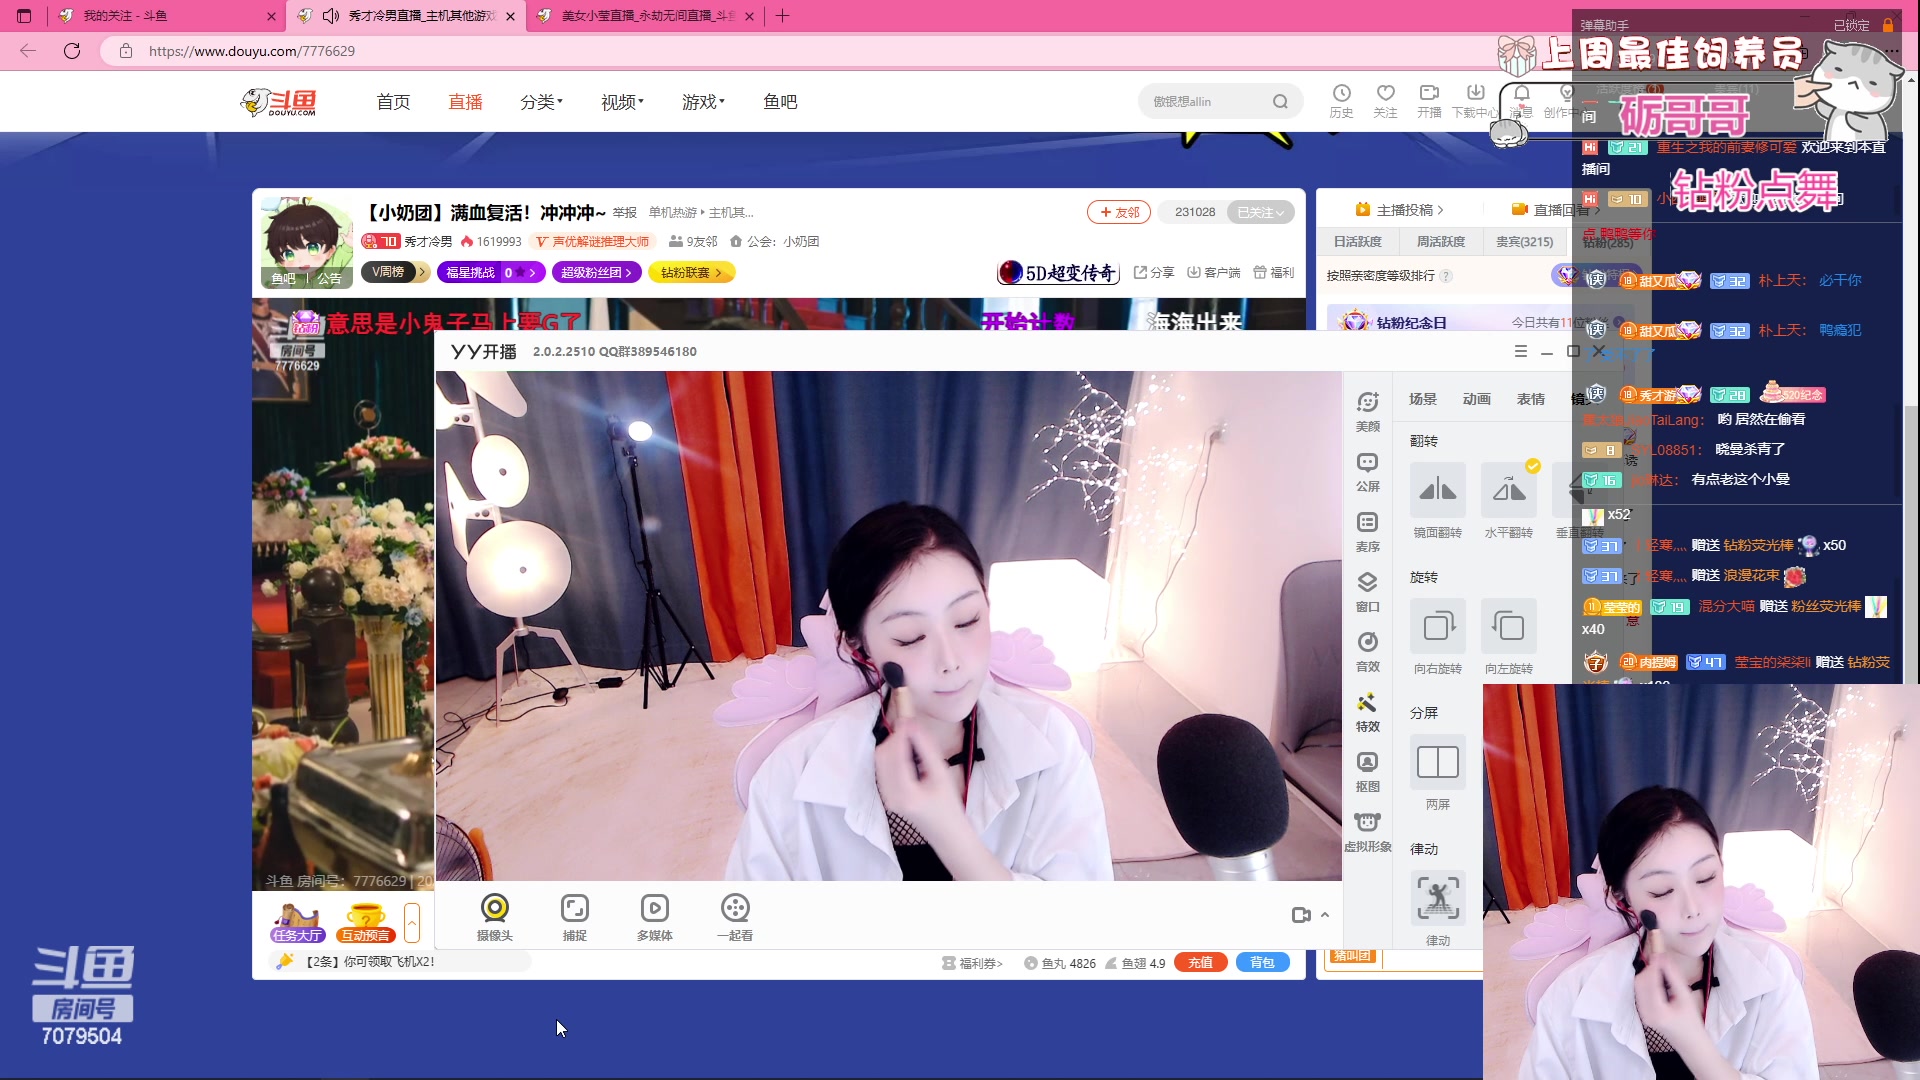Open the 一起看 watch-together source
Image resolution: width=1920 pixels, height=1080 pixels.
(x=734, y=917)
